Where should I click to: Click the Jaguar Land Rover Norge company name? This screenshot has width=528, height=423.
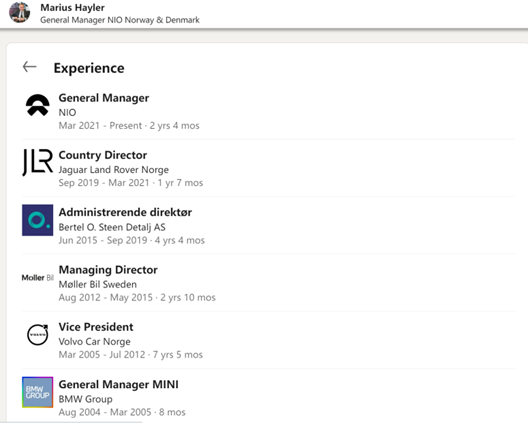click(113, 170)
